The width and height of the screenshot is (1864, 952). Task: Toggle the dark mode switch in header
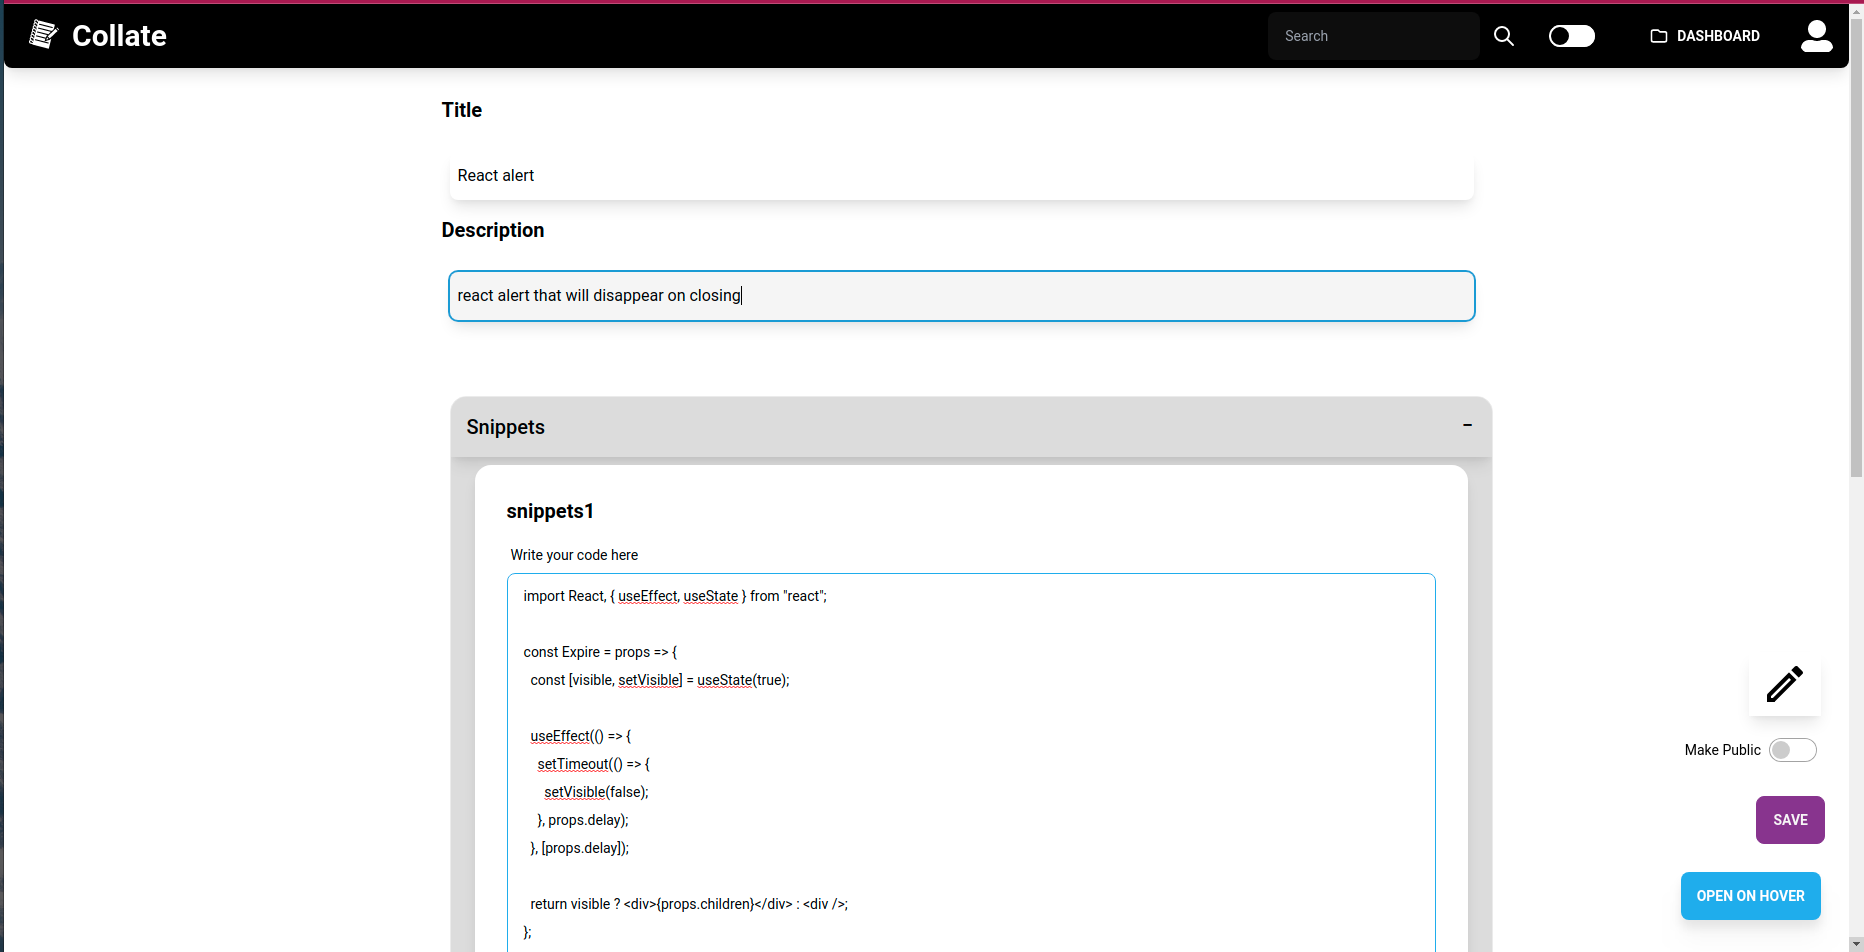coord(1571,36)
